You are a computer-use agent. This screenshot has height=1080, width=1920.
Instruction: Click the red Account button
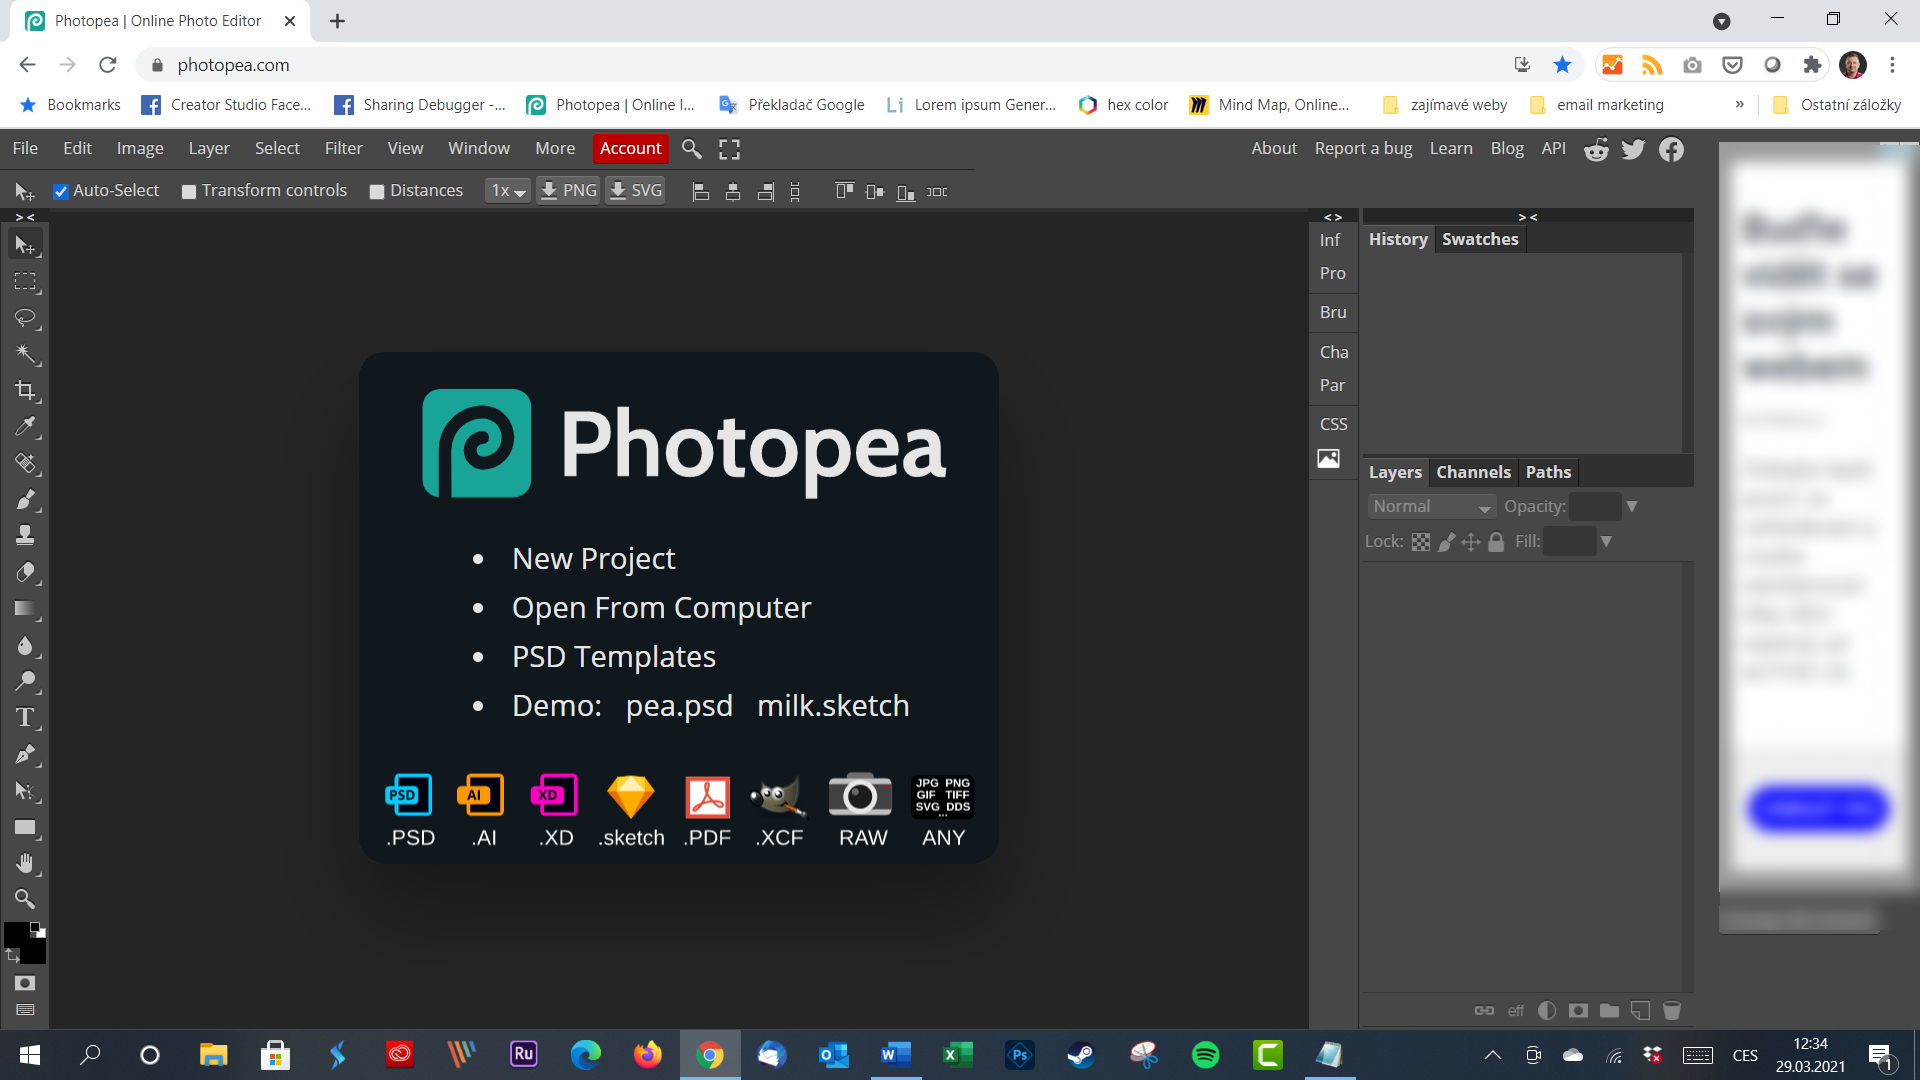point(631,148)
